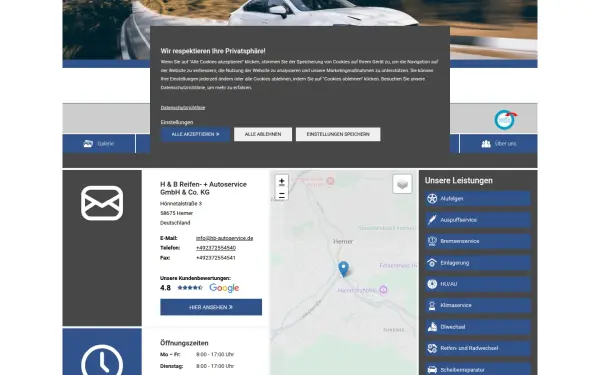This screenshot has width=600, height=375.
Task: Click the envelope contact icon
Action: click(102, 203)
